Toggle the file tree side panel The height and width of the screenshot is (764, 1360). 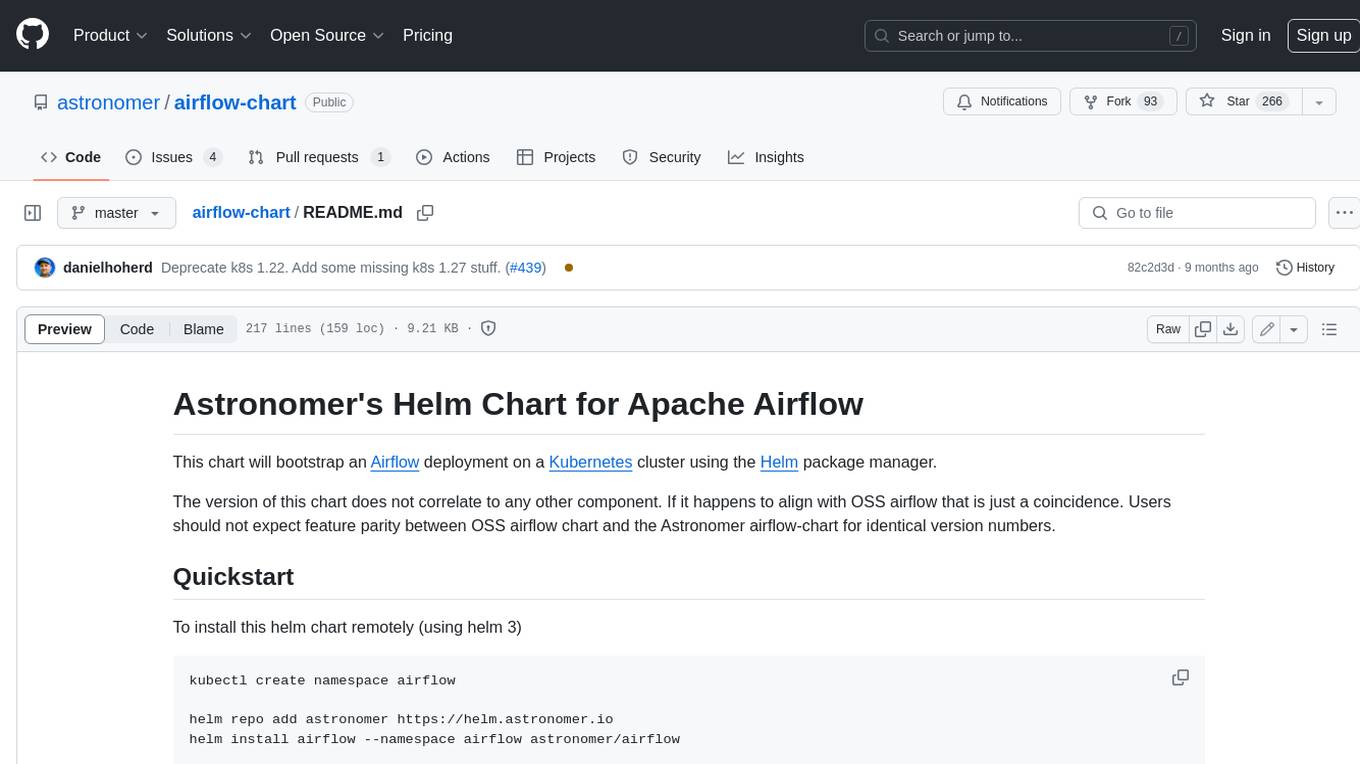click(33, 213)
